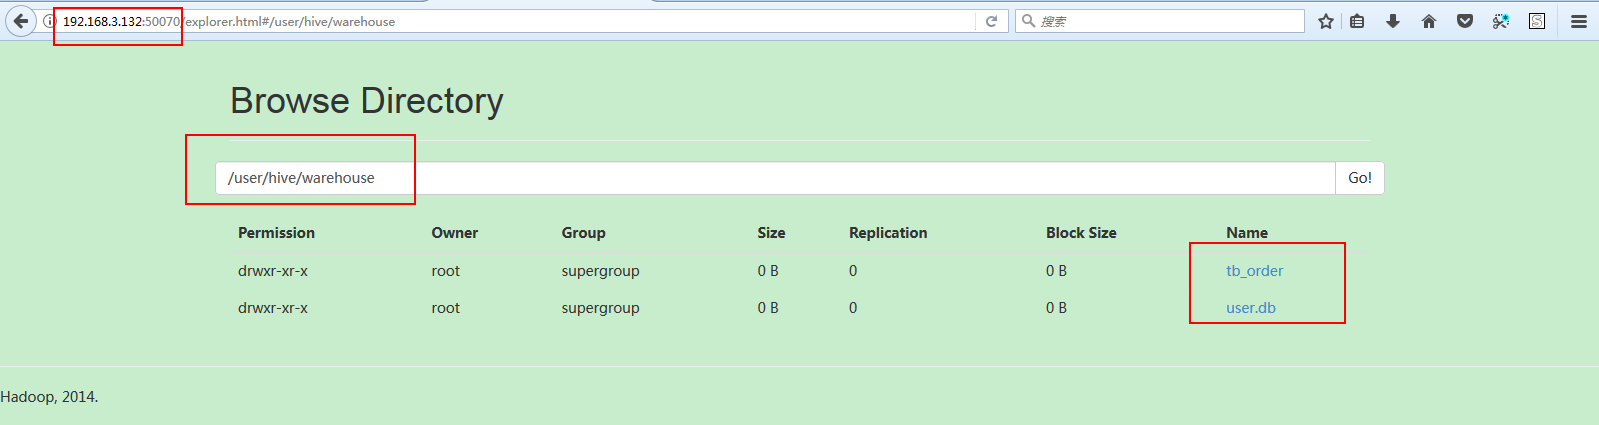The width and height of the screenshot is (1599, 425).
Task: Click the search magnifier icon
Action: 1028,21
